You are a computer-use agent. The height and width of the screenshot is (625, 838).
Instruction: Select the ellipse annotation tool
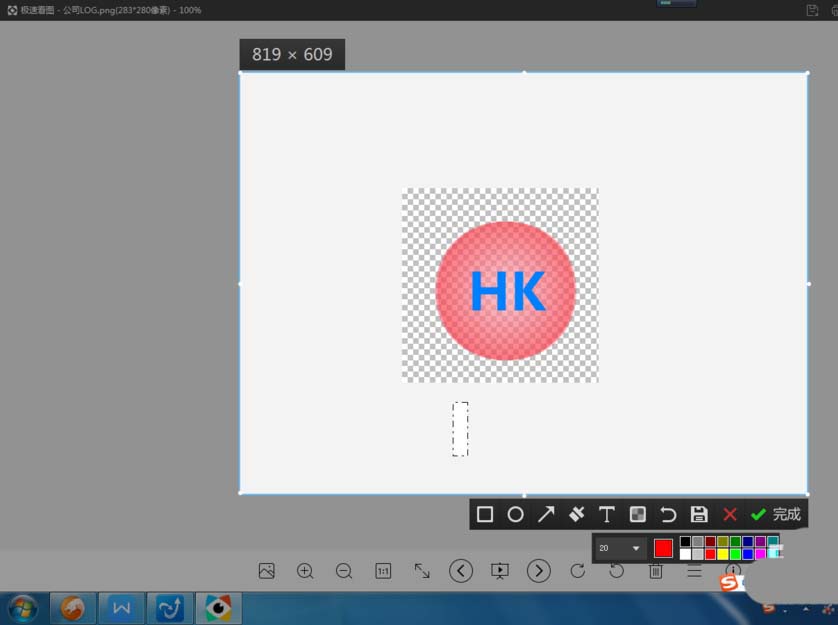(515, 514)
